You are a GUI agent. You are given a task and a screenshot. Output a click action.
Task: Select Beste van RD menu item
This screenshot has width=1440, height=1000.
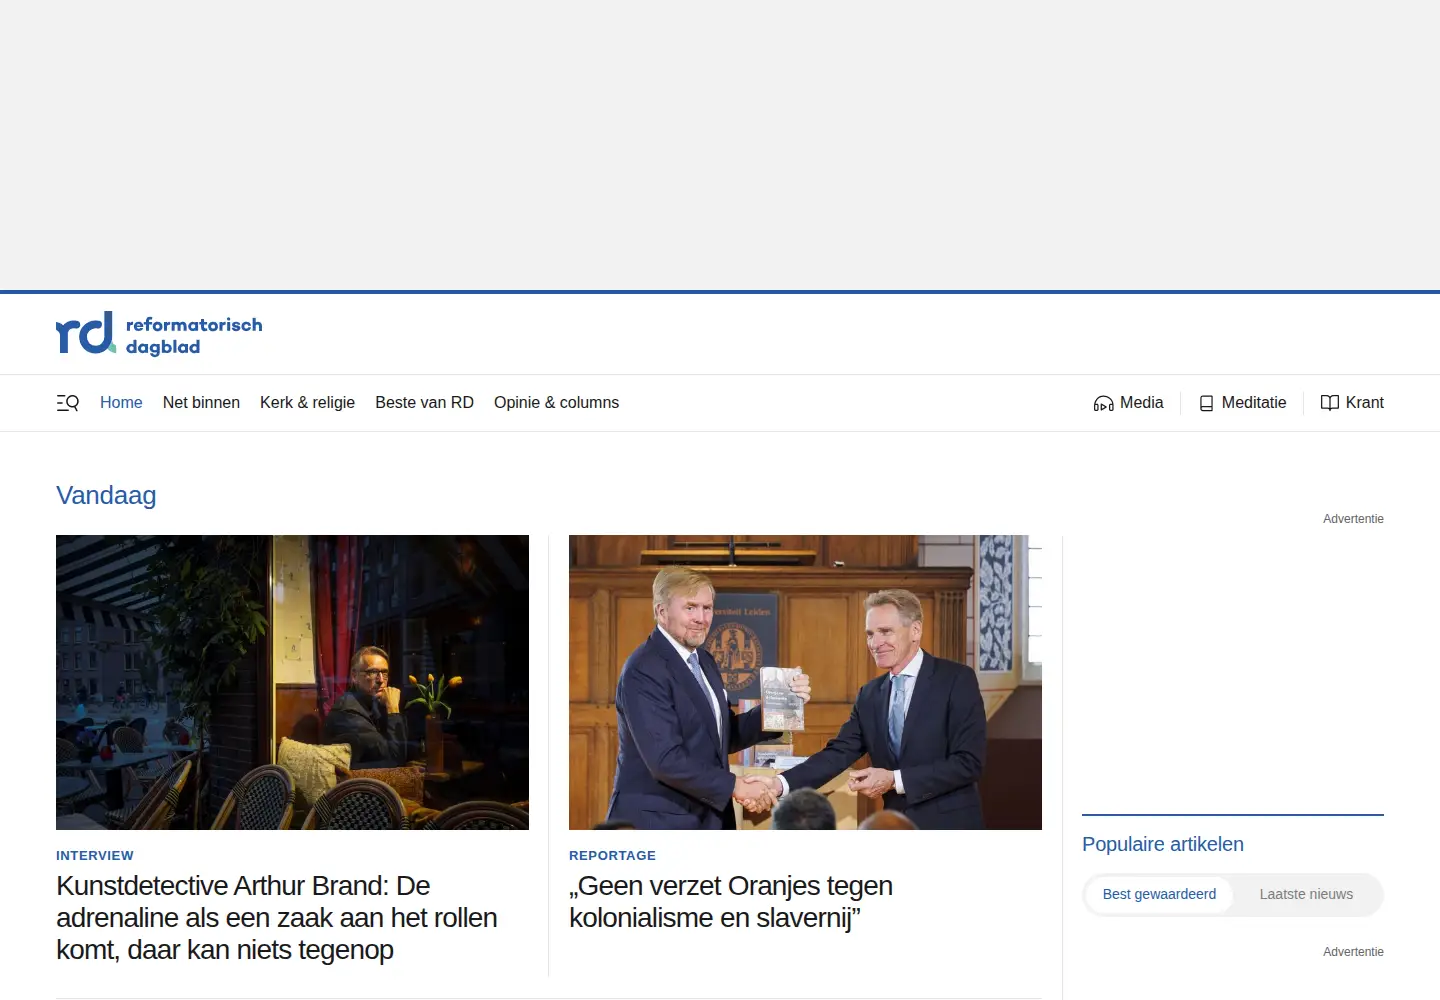[x=424, y=403]
